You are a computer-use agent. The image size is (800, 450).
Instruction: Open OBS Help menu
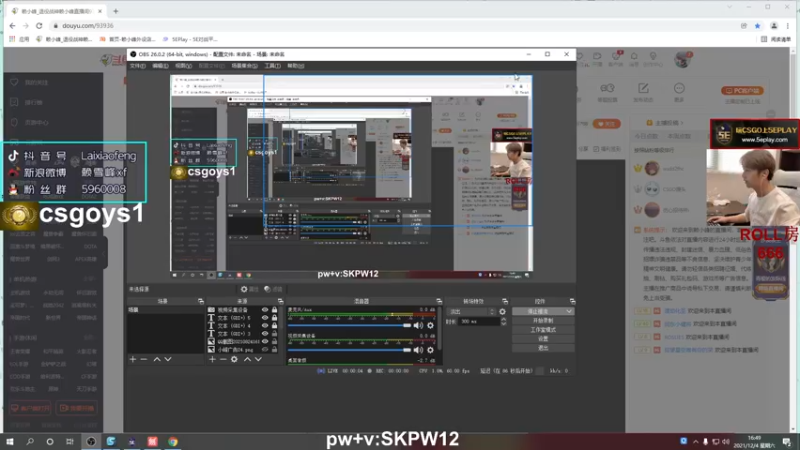coord(295,66)
